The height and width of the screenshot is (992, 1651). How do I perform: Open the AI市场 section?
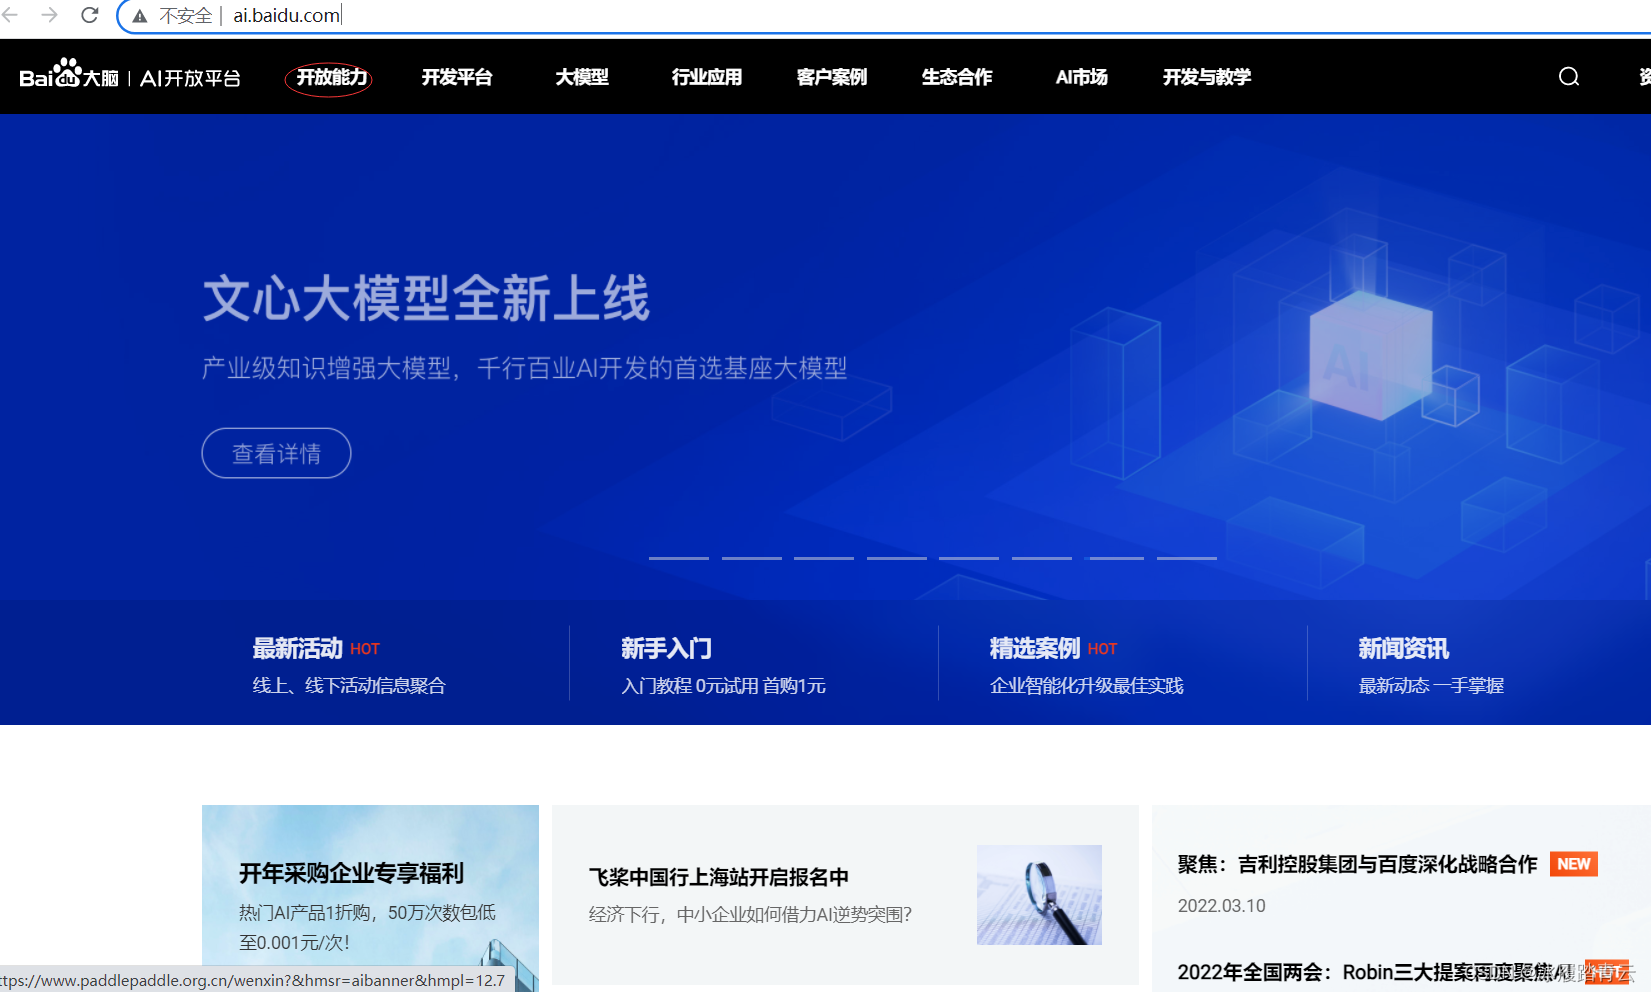[1080, 77]
